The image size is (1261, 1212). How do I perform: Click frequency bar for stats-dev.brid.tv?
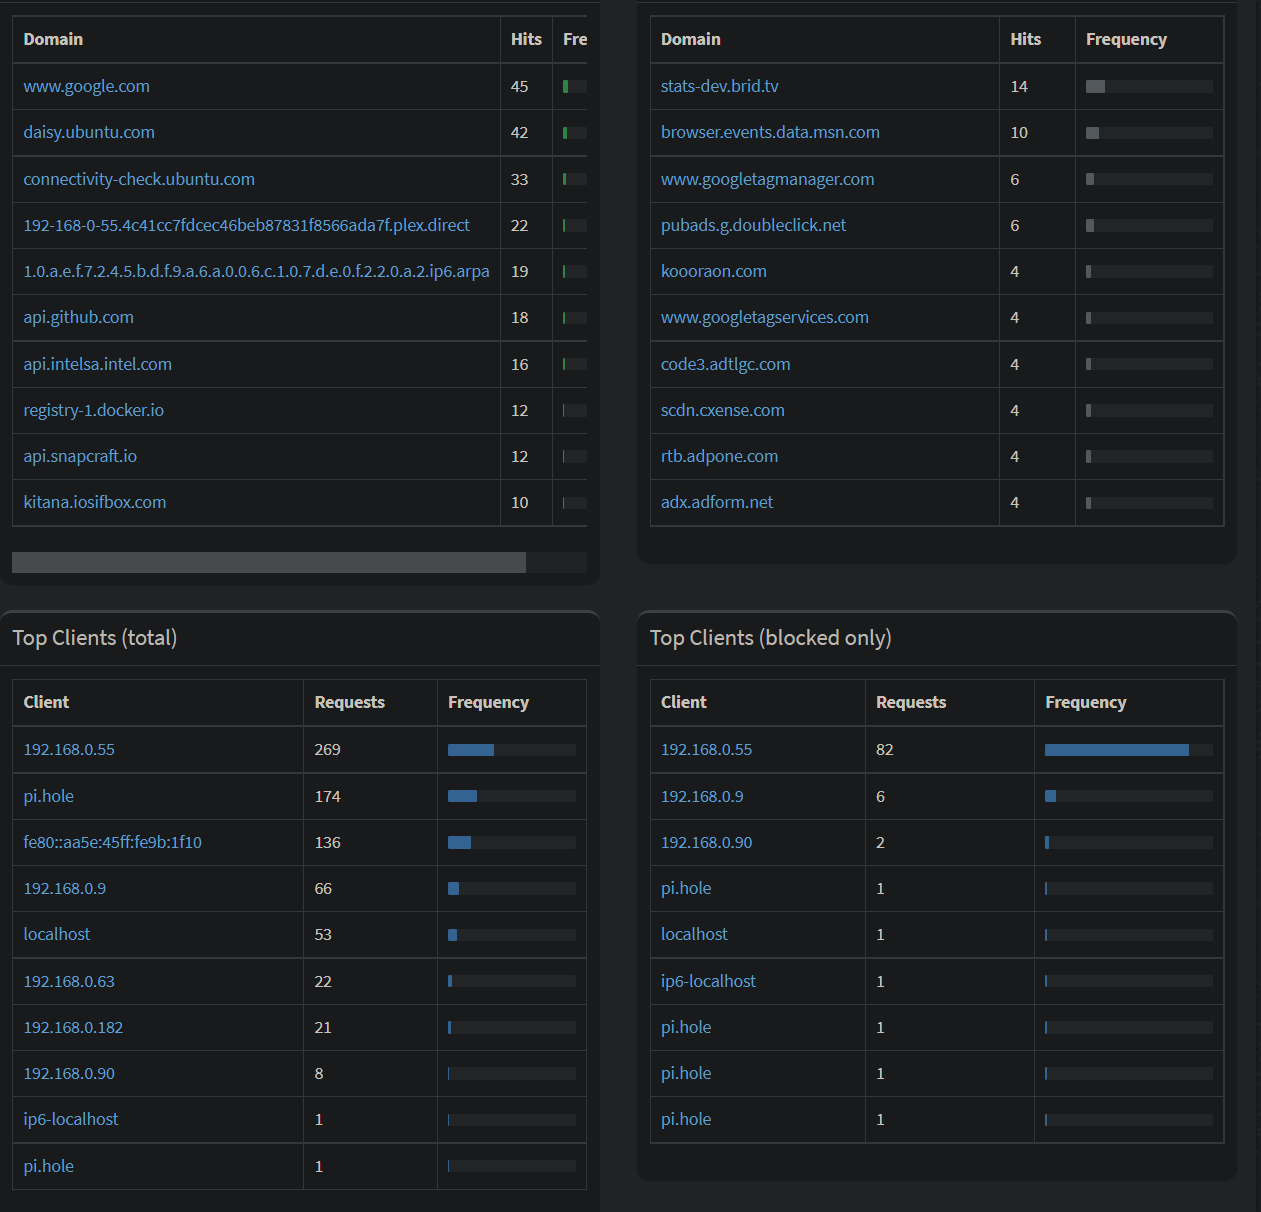click(x=1149, y=87)
